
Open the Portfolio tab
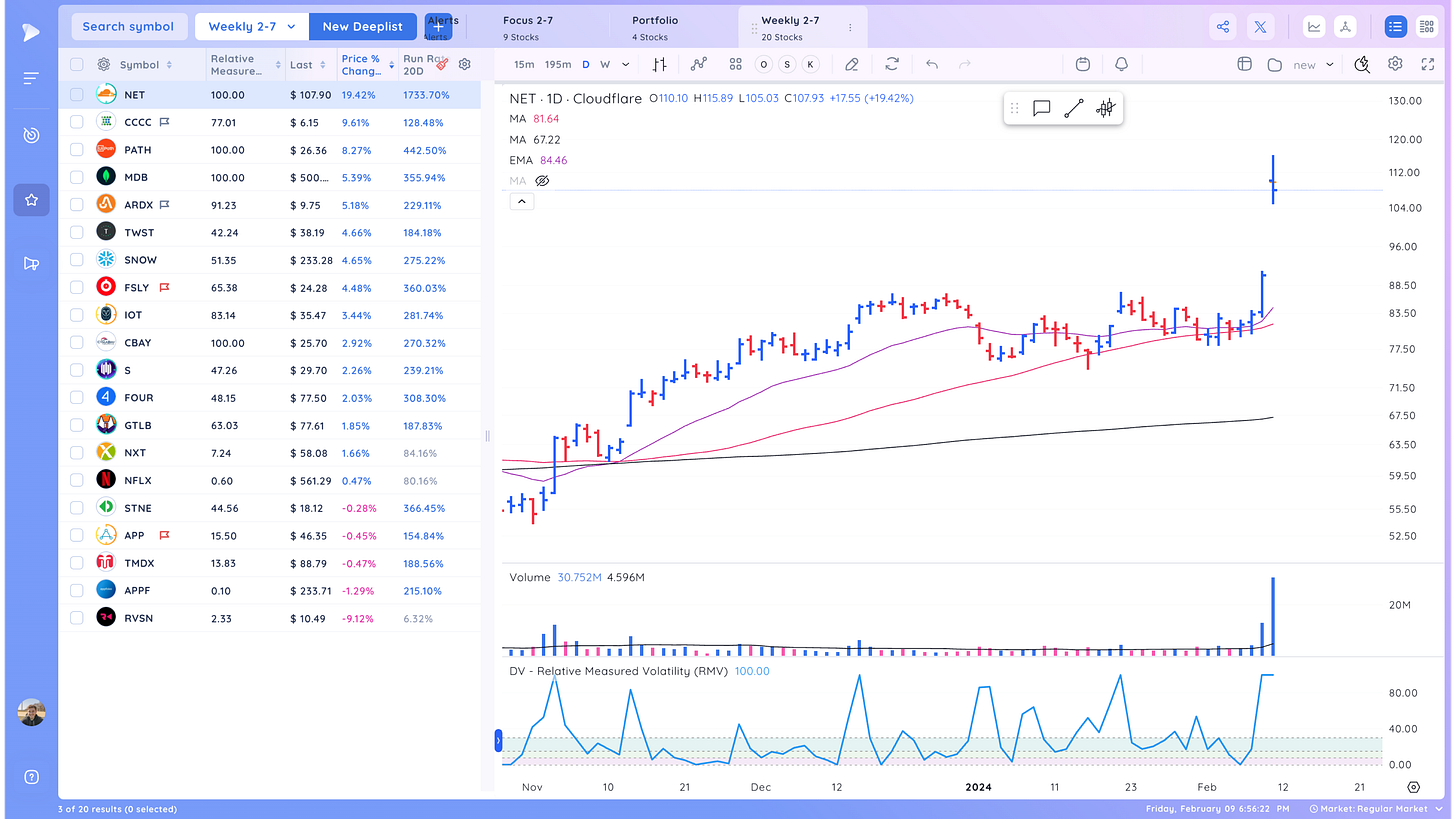click(655, 27)
